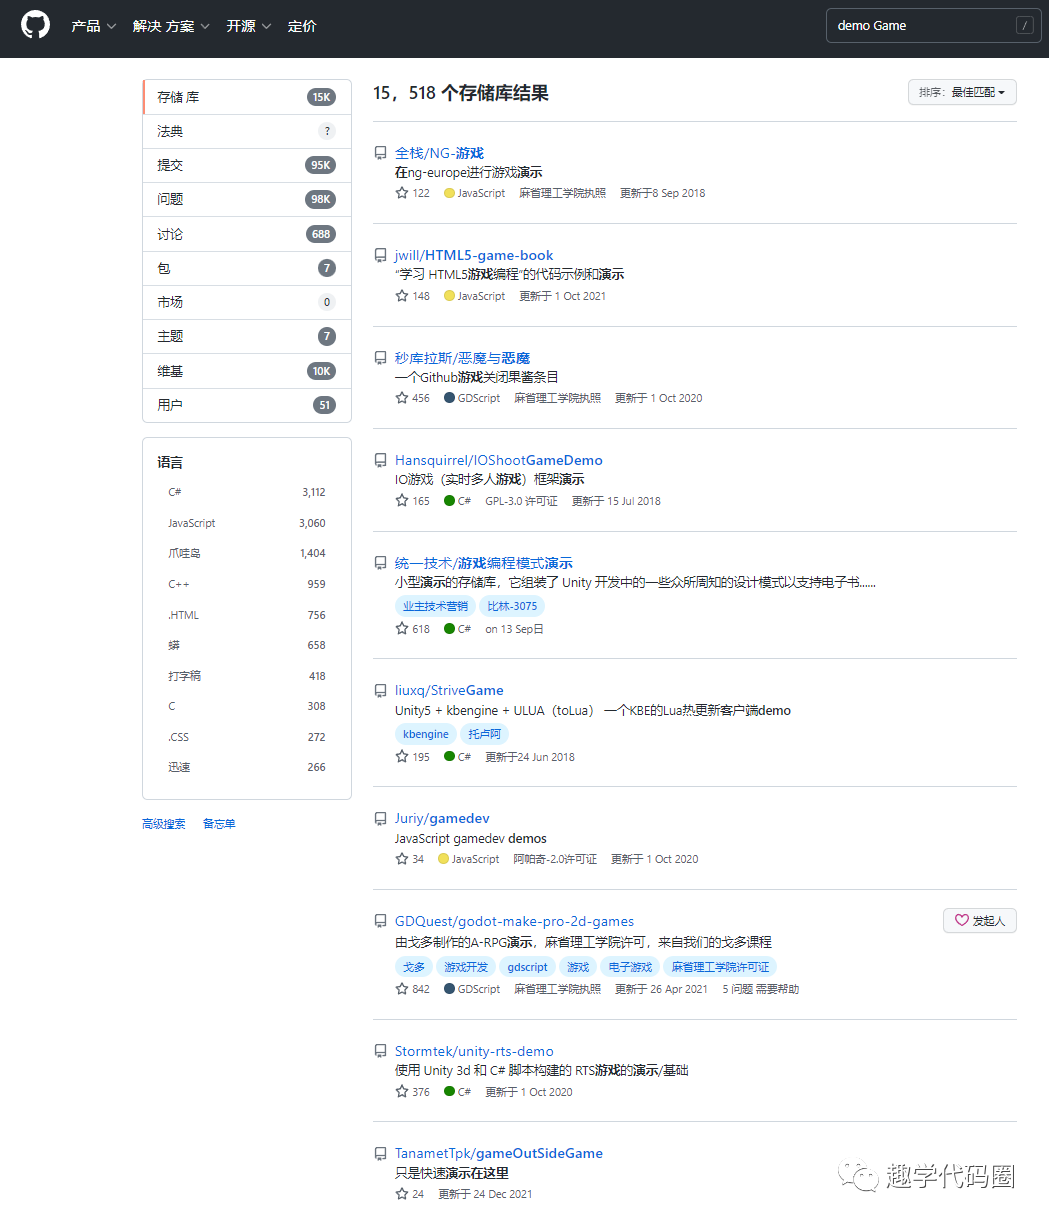Select 定价 in the top navigation
The width and height of the screenshot is (1049, 1222).
click(302, 27)
